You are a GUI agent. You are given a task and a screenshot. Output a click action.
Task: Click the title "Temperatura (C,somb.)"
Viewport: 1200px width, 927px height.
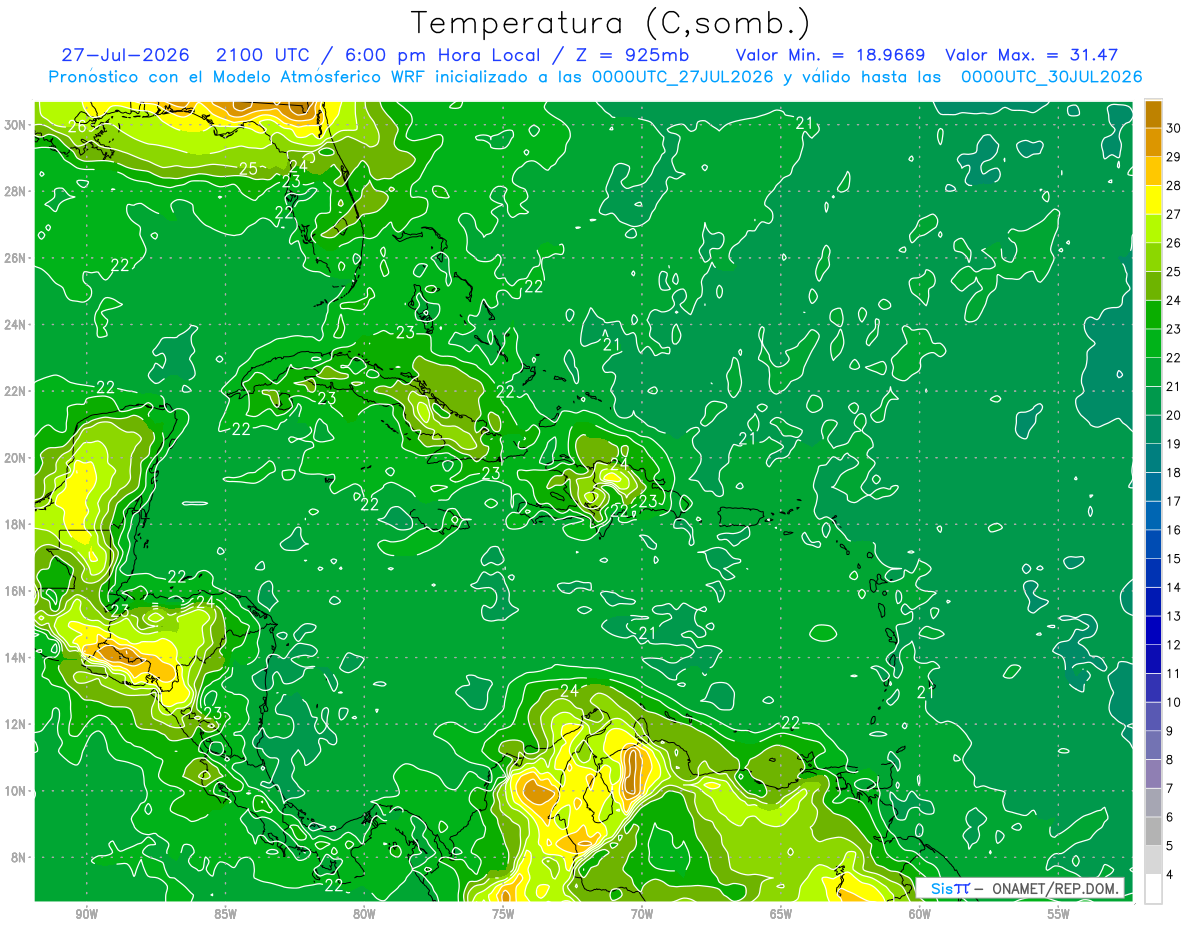(x=611, y=23)
